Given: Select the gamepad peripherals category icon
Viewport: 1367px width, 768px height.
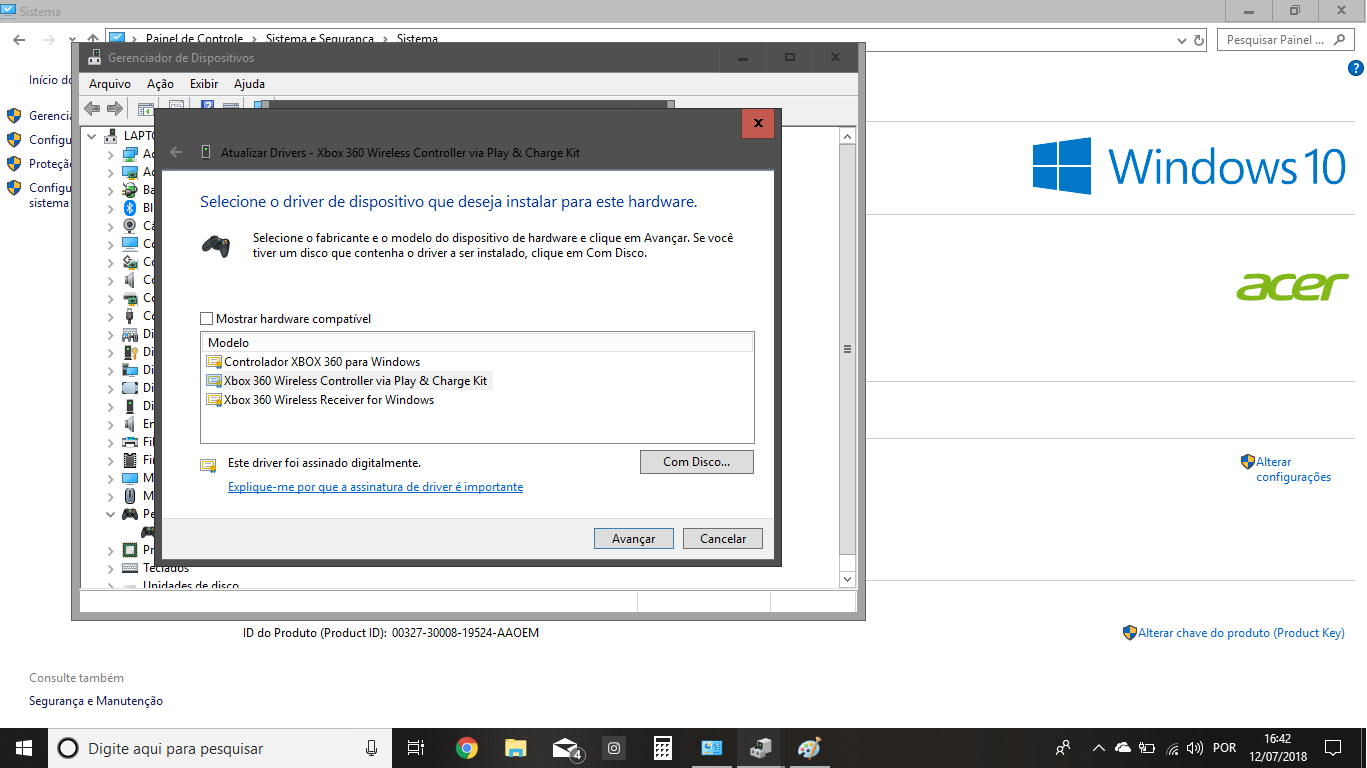Looking at the screenshot, I should click(x=129, y=514).
